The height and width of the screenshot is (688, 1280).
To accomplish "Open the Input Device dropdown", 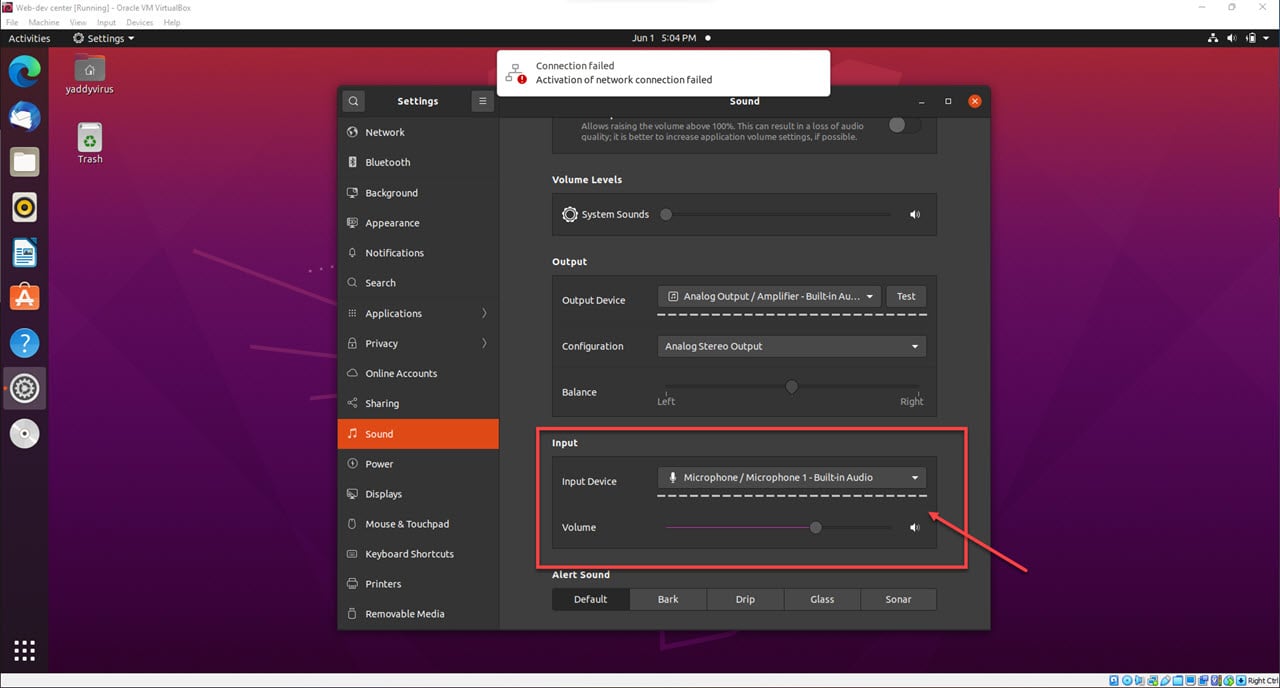I will [x=791, y=477].
